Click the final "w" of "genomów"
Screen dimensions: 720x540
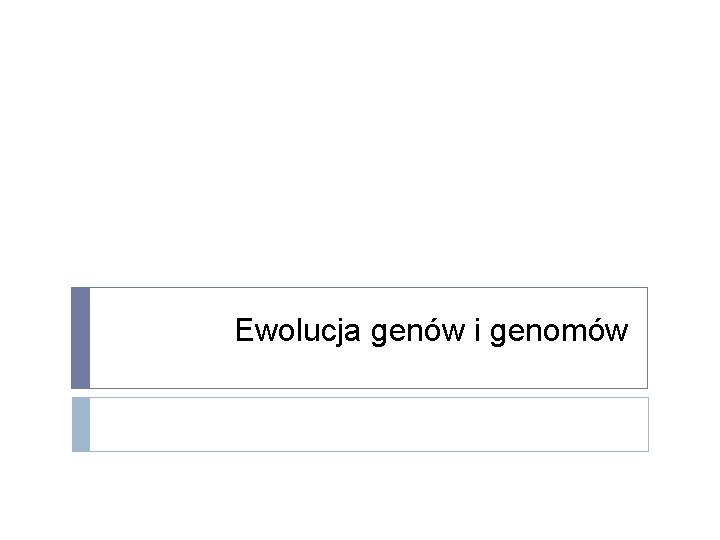pyautogui.click(x=618, y=332)
